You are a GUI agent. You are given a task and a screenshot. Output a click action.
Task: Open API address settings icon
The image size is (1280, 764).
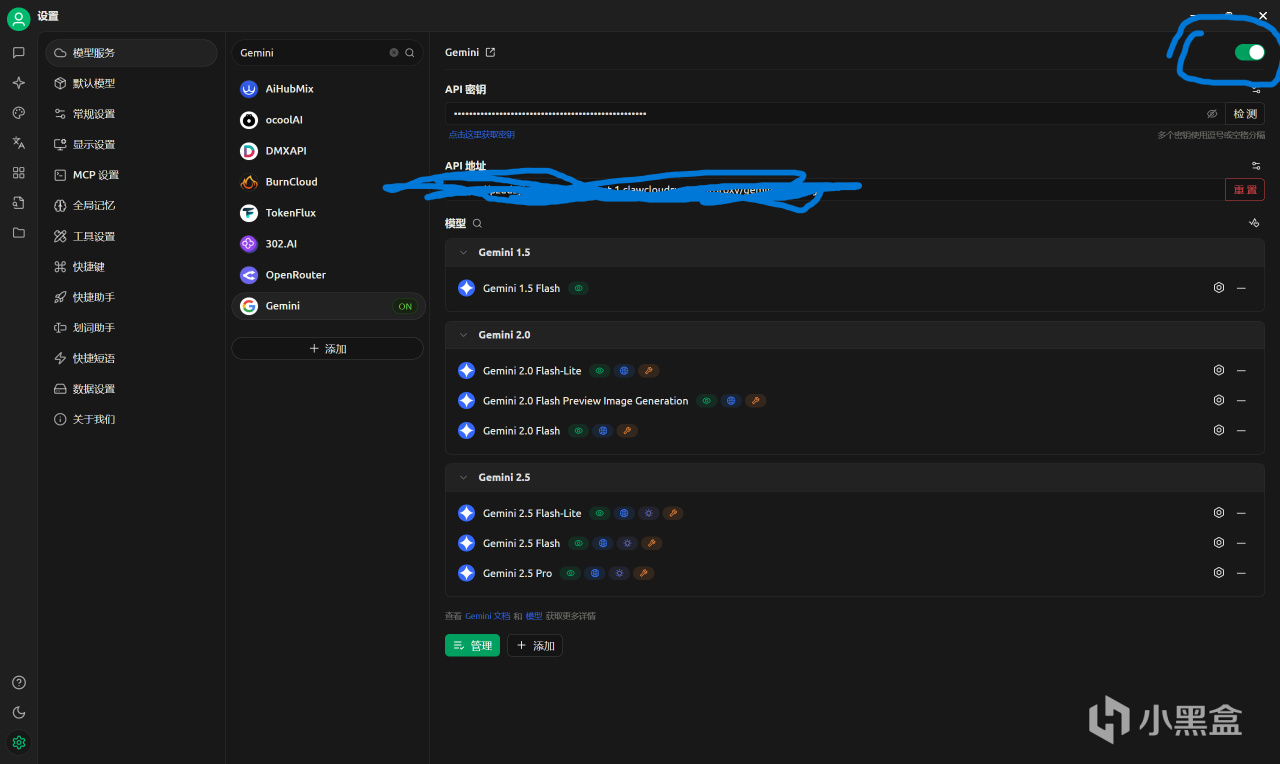1256,166
